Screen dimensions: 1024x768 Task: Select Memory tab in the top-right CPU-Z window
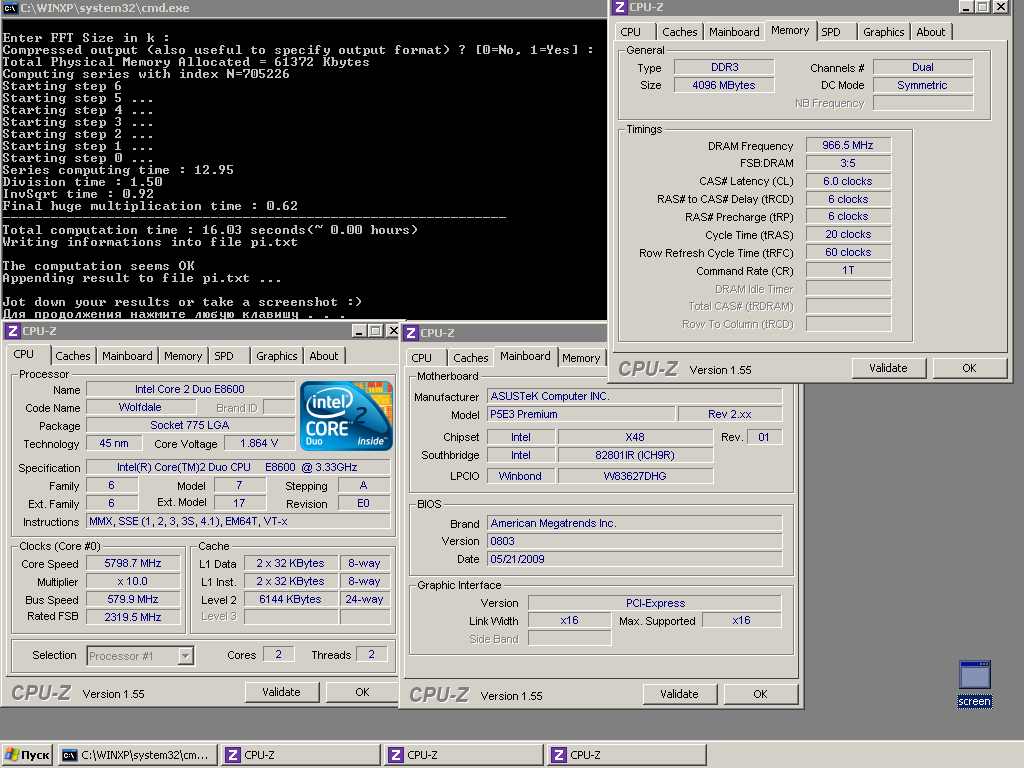pos(790,30)
